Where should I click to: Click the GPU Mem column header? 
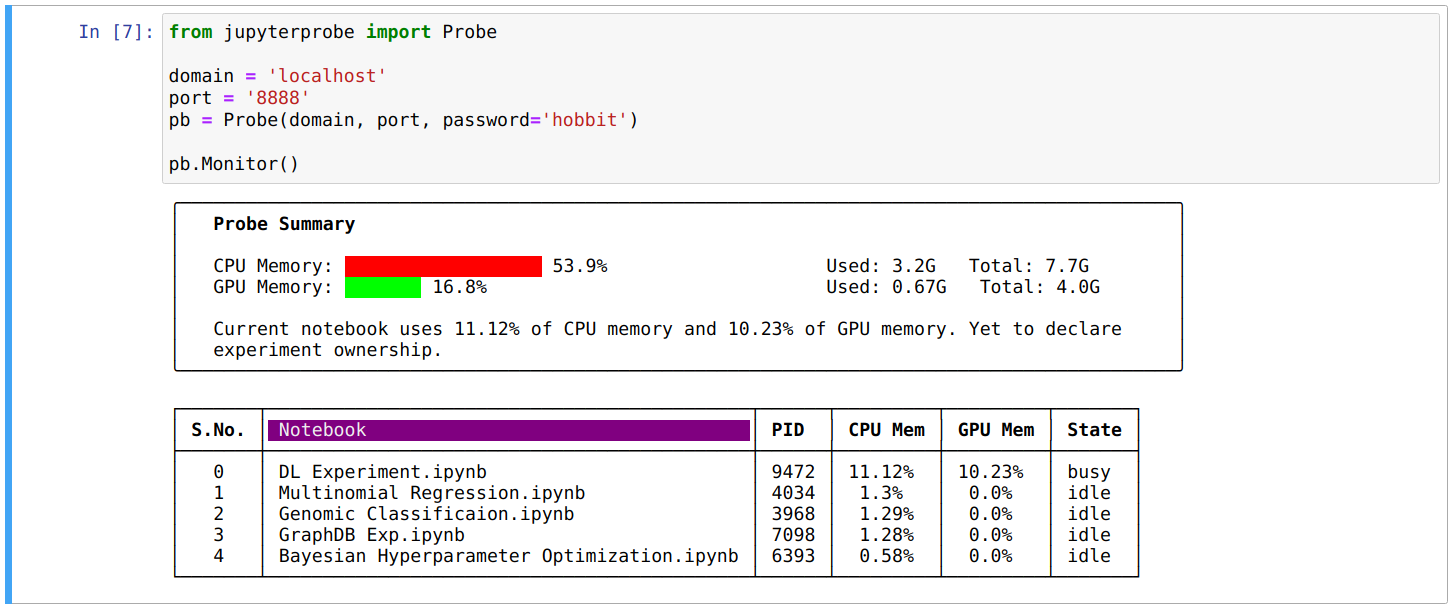point(995,430)
